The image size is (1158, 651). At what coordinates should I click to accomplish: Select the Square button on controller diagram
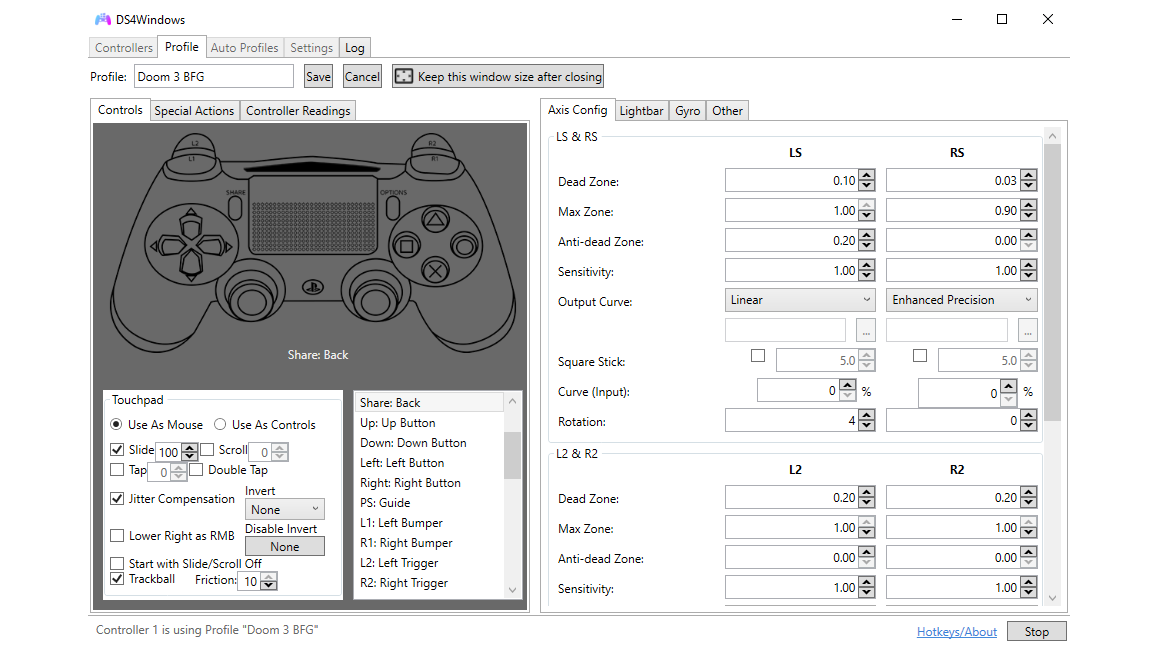[x=406, y=245]
